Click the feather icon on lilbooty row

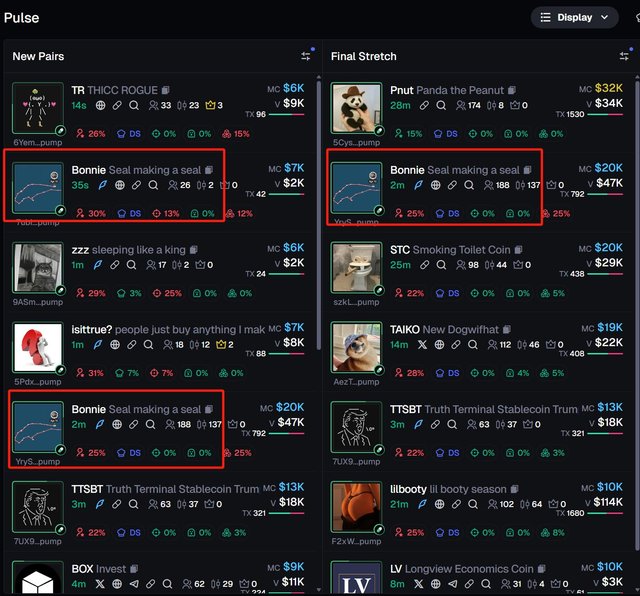(422, 504)
